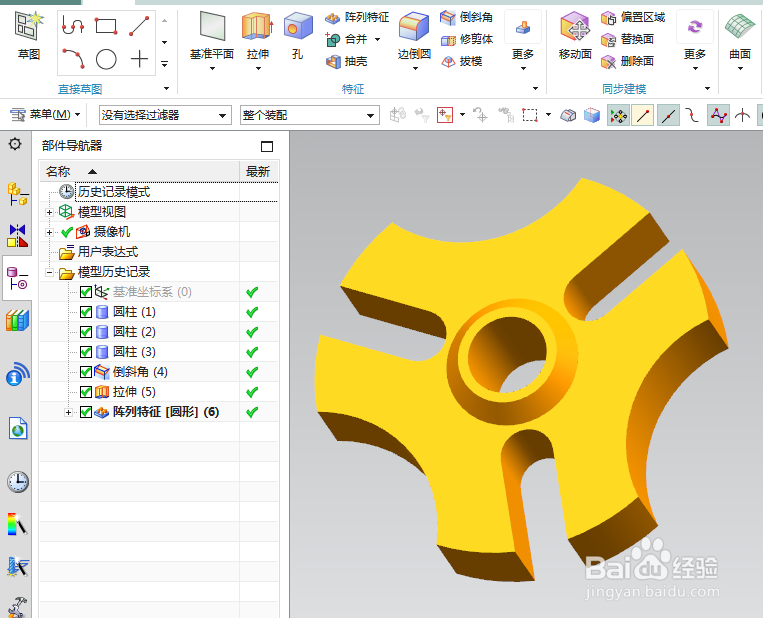Expand the 阵列特征 [圆形] (6) node
This screenshot has width=763, height=618.
(x=69, y=412)
